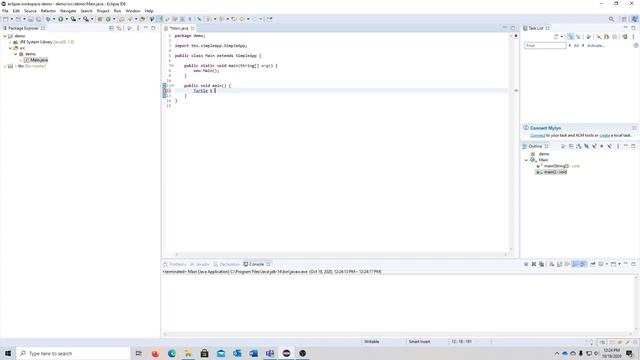Open File Explorer from the taskbar
This screenshot has width=640, height=360.
pos(188,353)
